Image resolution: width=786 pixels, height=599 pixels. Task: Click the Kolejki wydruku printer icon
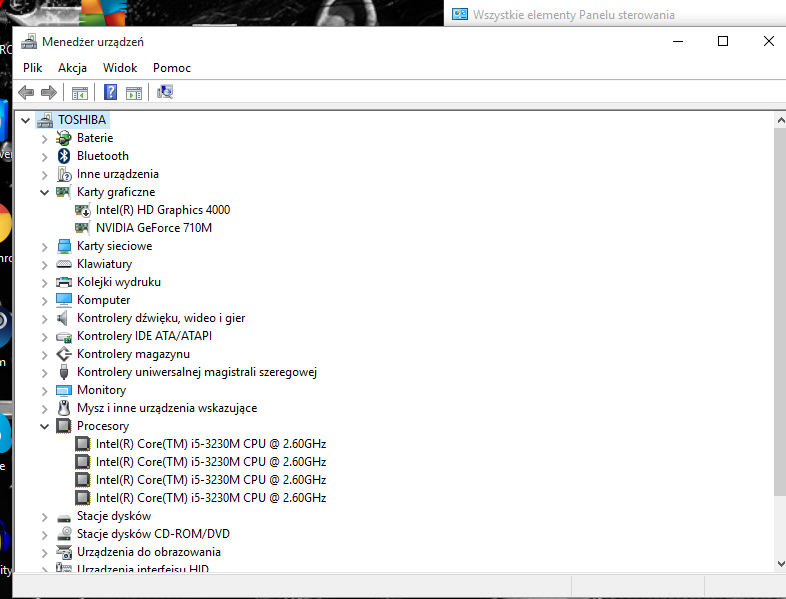point(64,282)
